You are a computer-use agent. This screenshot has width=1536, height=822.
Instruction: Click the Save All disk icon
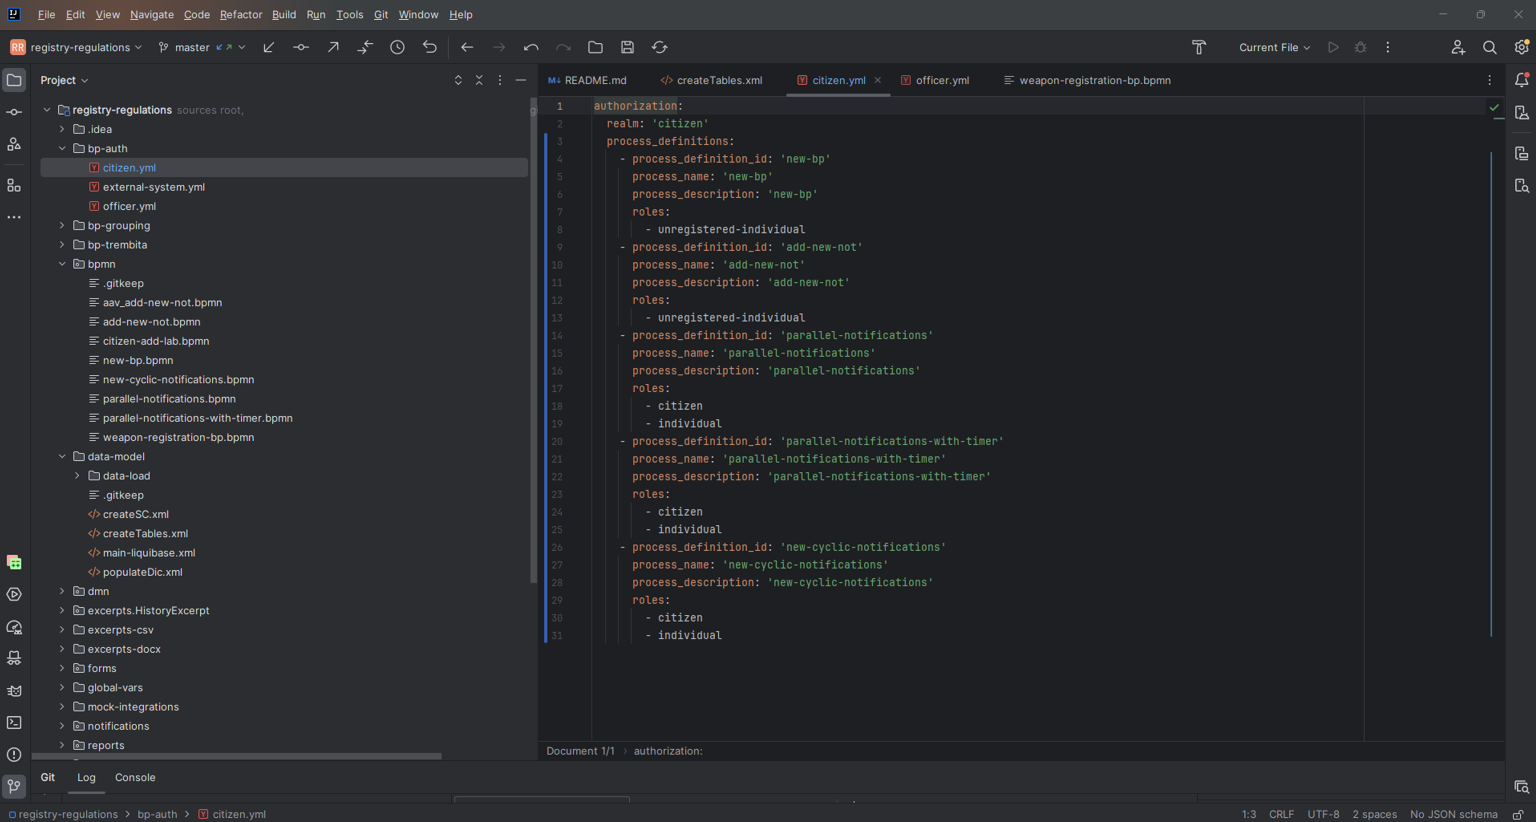coord(628,47)
